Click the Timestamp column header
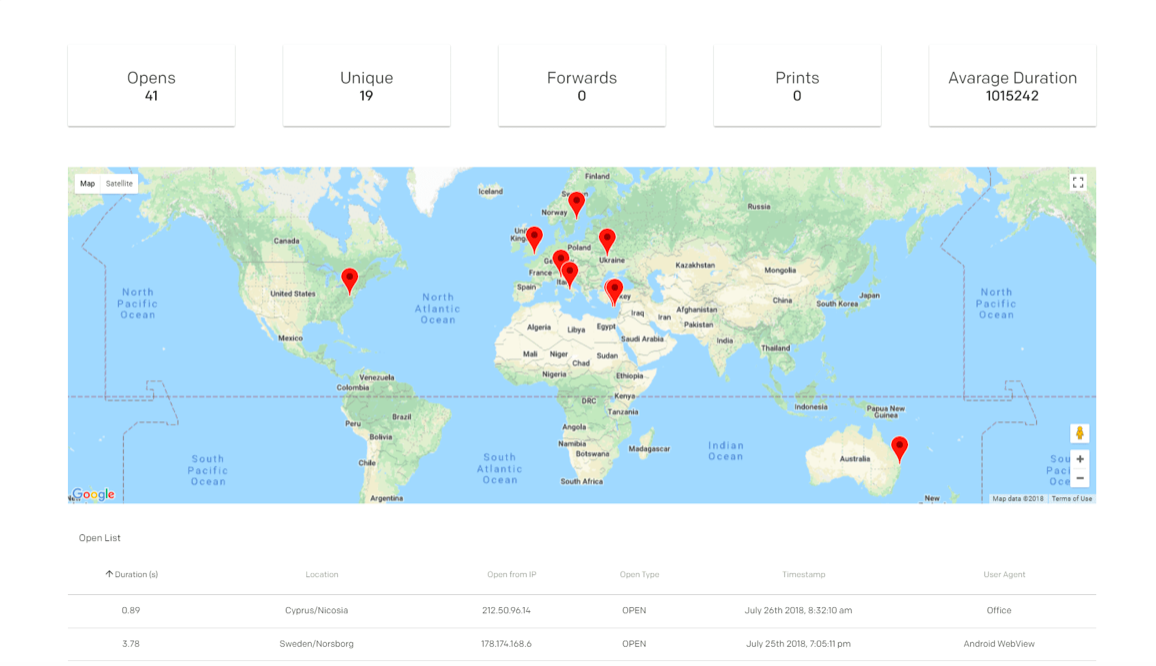Image resolution: width=1156 pixels, height=666 pixels. point(803,575)
